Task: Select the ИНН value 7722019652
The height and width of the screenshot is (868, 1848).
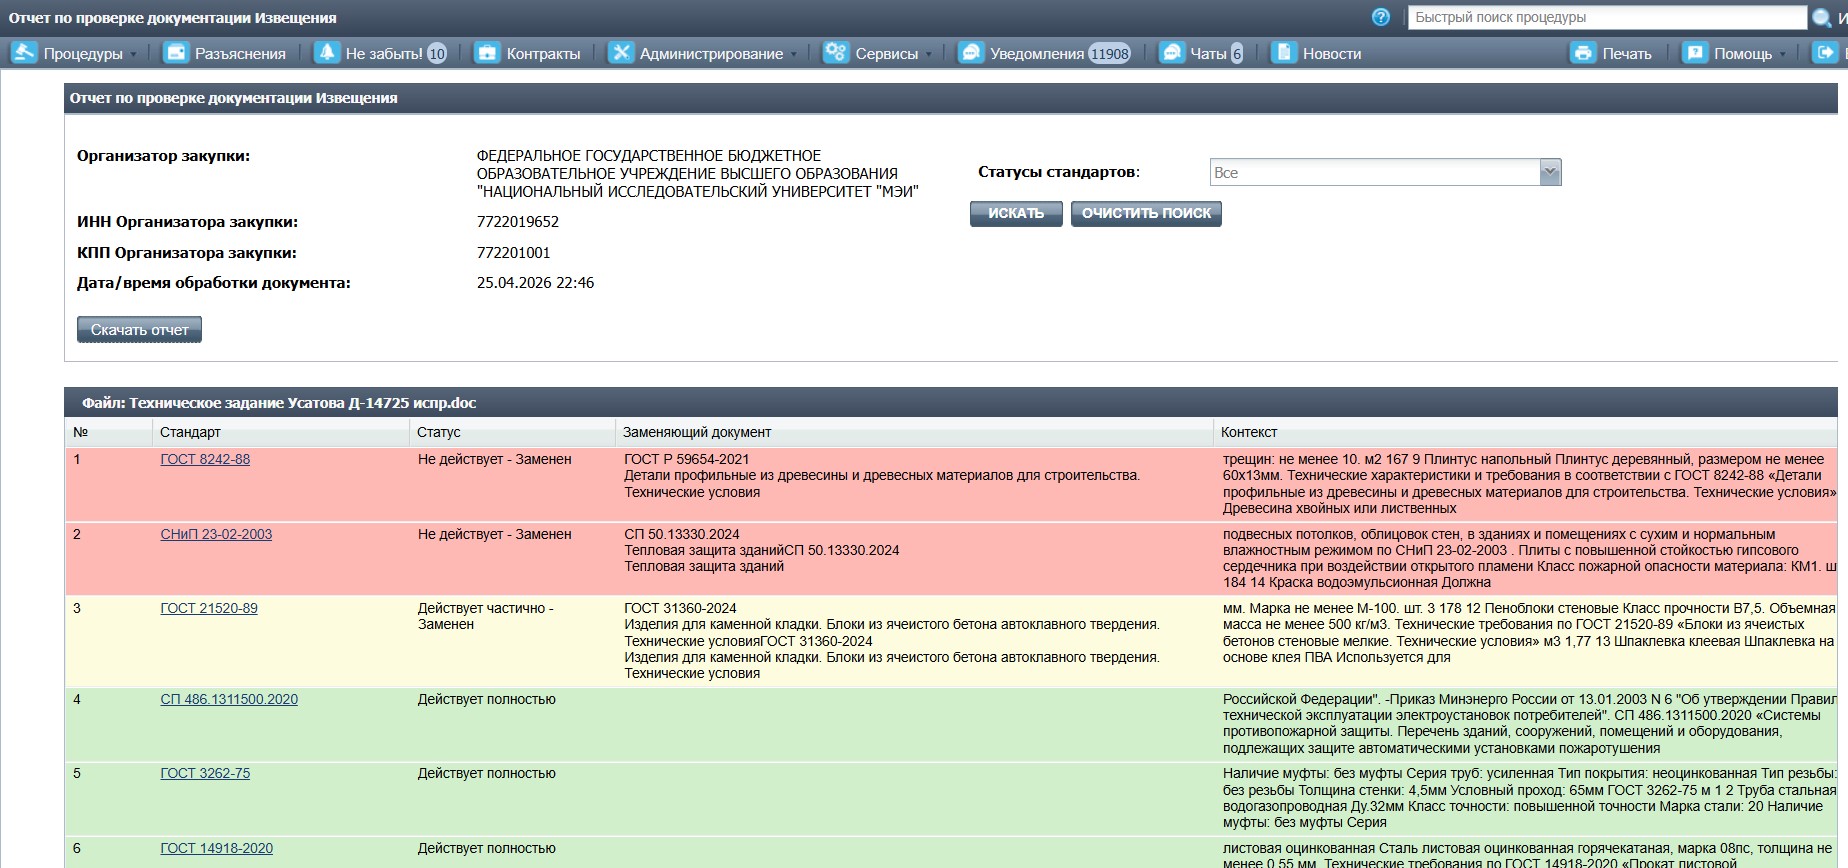Action: (x=518, y=222)
